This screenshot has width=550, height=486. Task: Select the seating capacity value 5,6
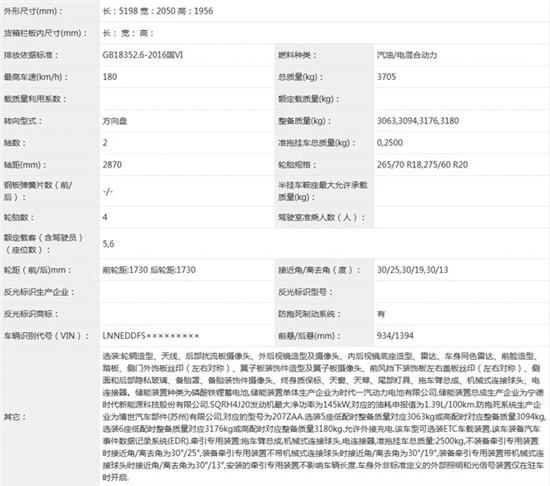108,244
